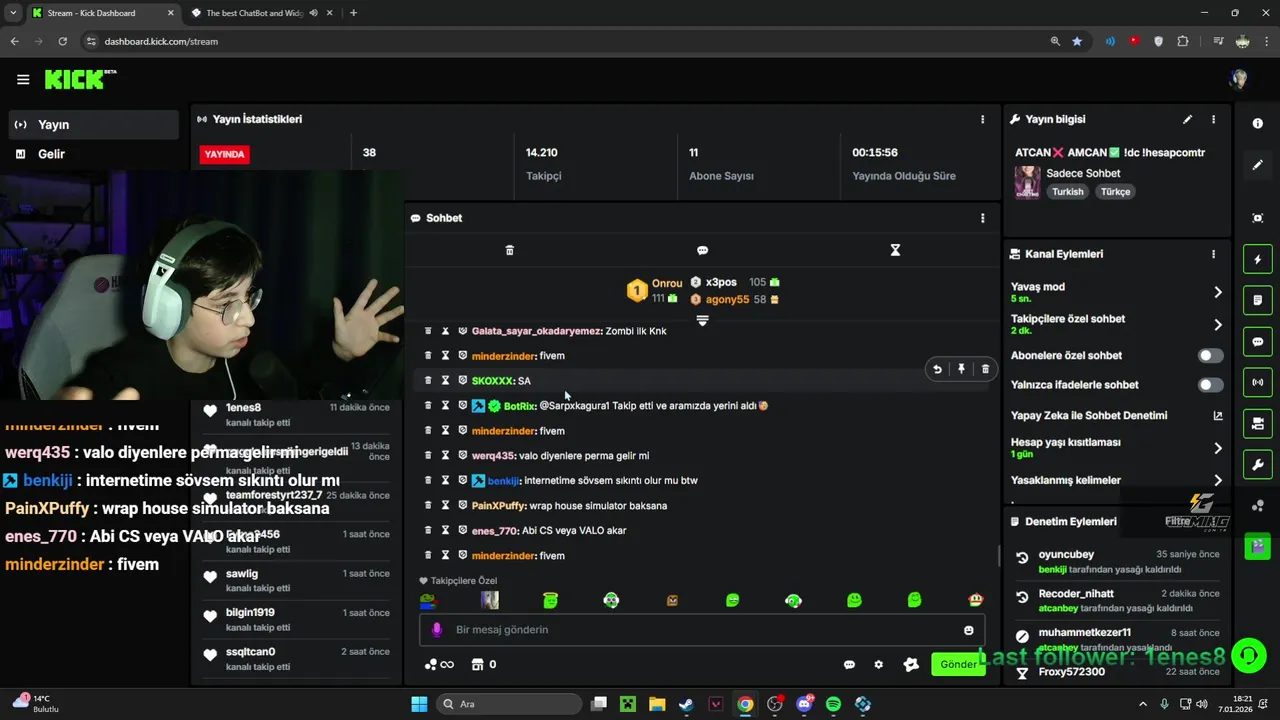Select the Pepe frog emote
Screen dimensions: 1280x720
pyautogui.click(x=428, y=600)
